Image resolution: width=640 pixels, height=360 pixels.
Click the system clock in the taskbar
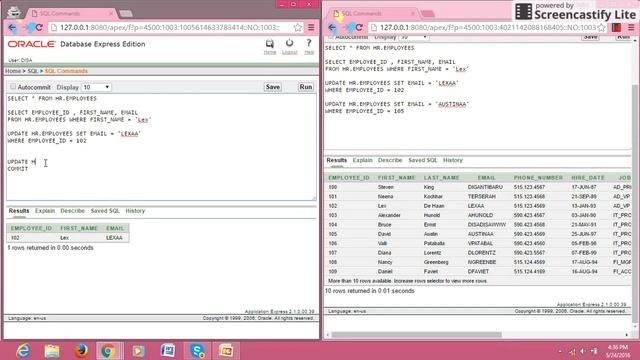pos(618,351)
